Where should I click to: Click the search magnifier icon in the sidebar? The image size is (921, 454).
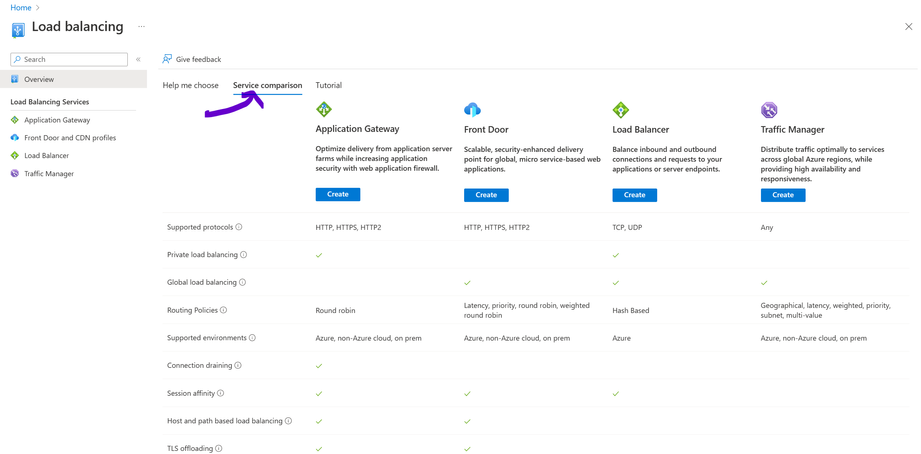coord(18,59)
